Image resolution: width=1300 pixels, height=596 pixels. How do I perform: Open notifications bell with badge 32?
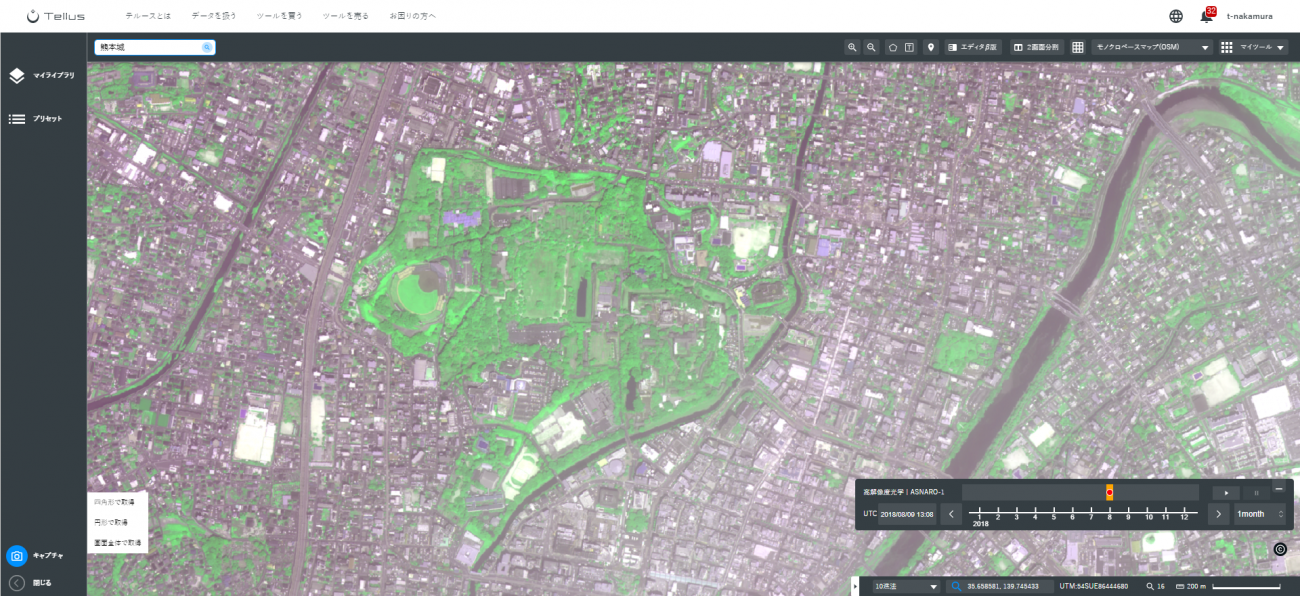(1207, 15)
